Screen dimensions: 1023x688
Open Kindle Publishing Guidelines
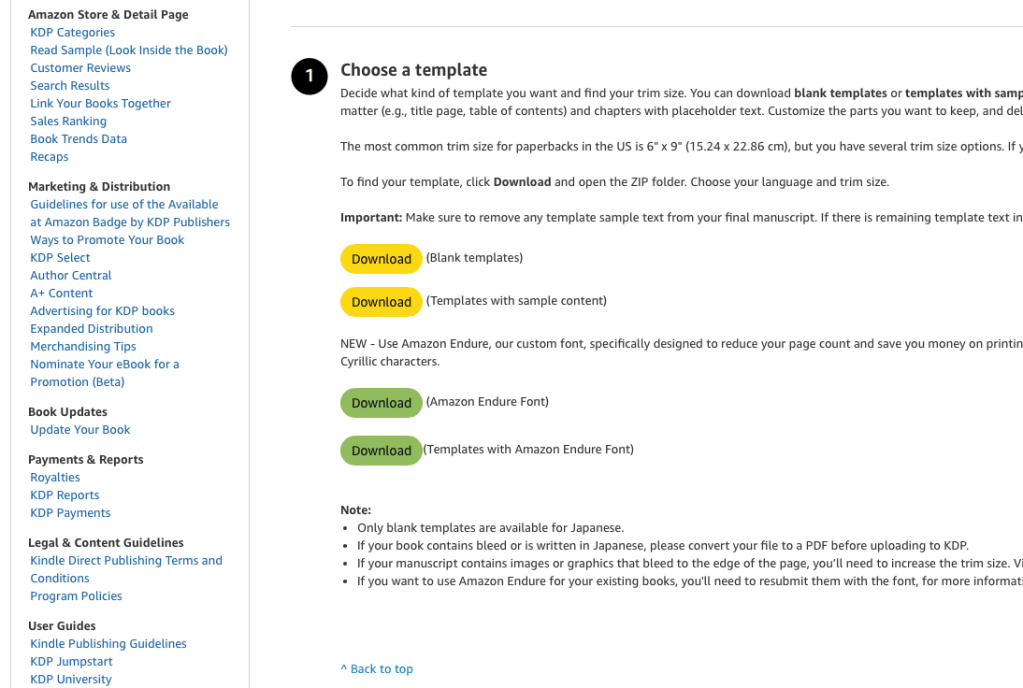click(x=108, y=644)
